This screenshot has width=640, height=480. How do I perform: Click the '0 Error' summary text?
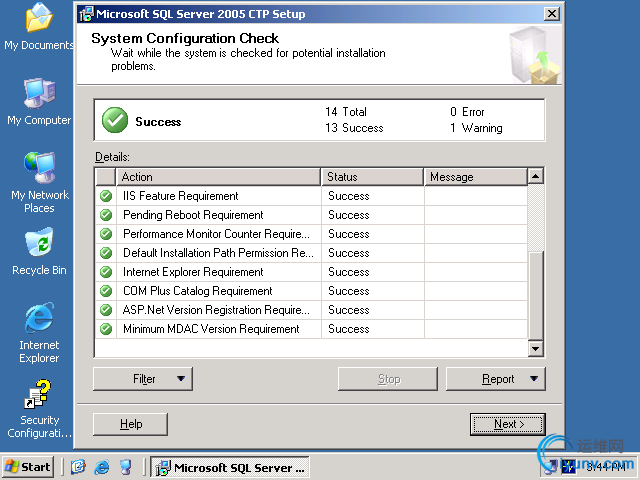(x=467, y=112)
